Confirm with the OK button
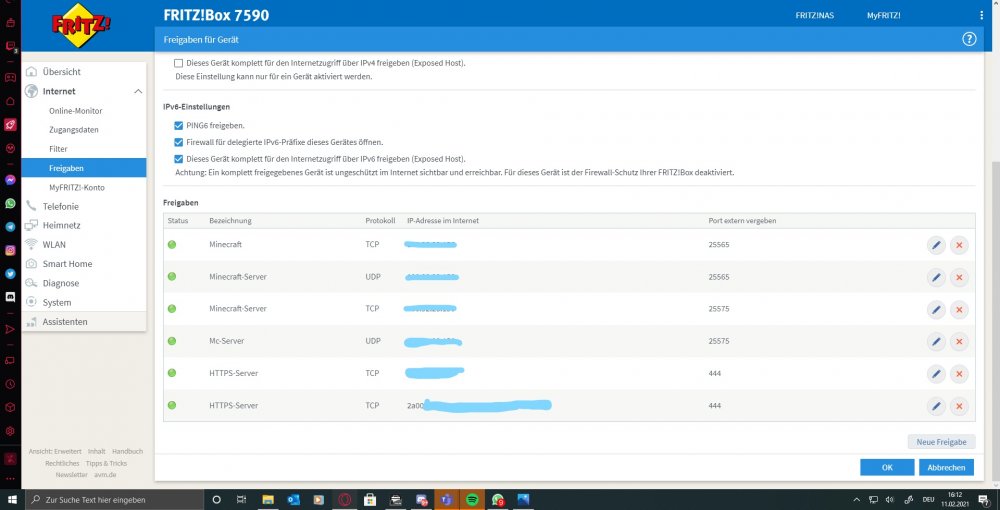 [887, 467]
